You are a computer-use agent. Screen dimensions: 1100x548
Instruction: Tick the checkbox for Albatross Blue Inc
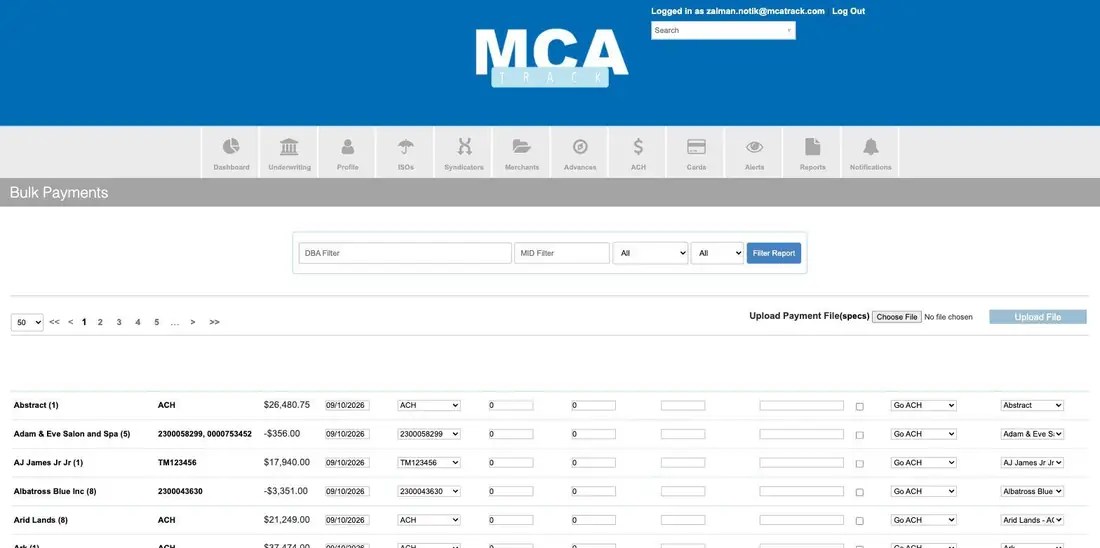pos(859,493)
